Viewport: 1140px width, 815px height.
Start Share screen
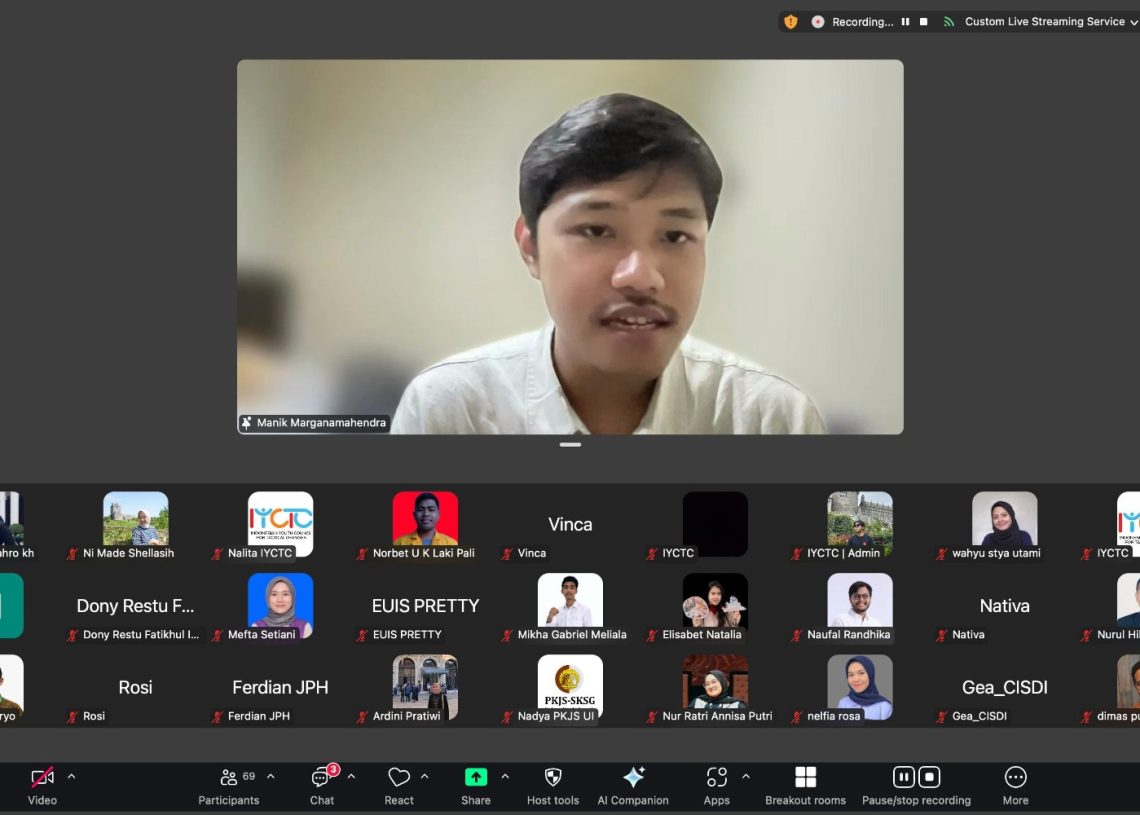(x=476, y=785)
